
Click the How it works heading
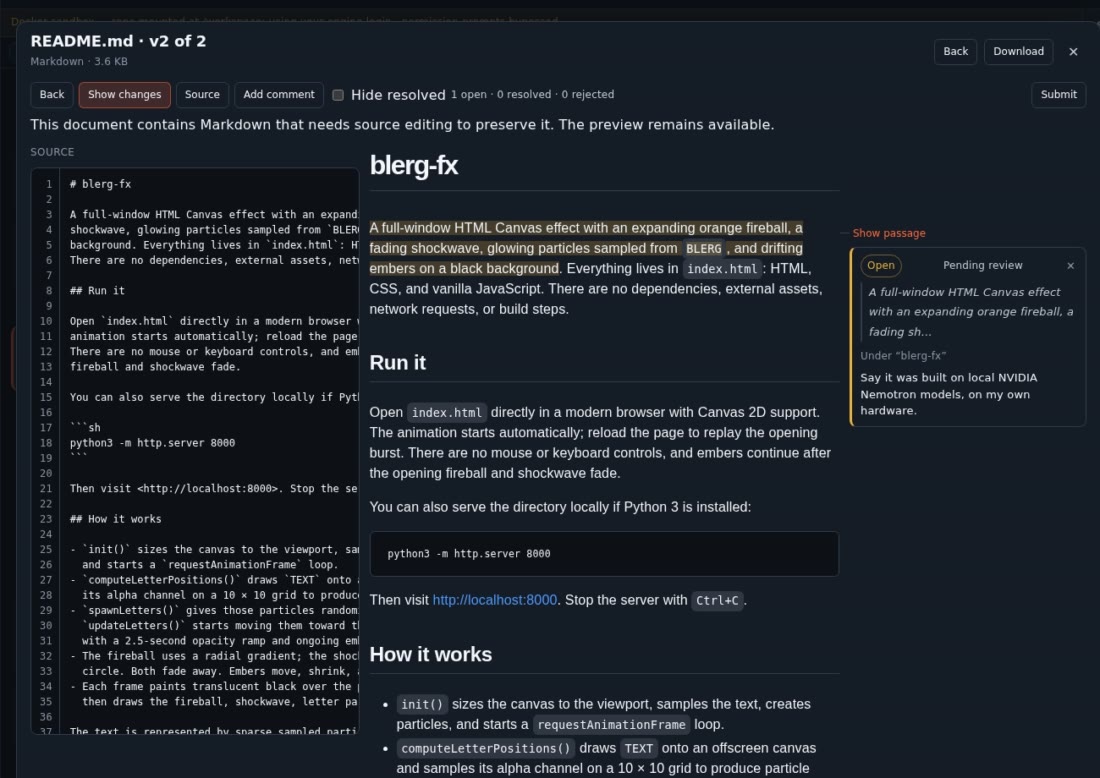tap(430, 655)
